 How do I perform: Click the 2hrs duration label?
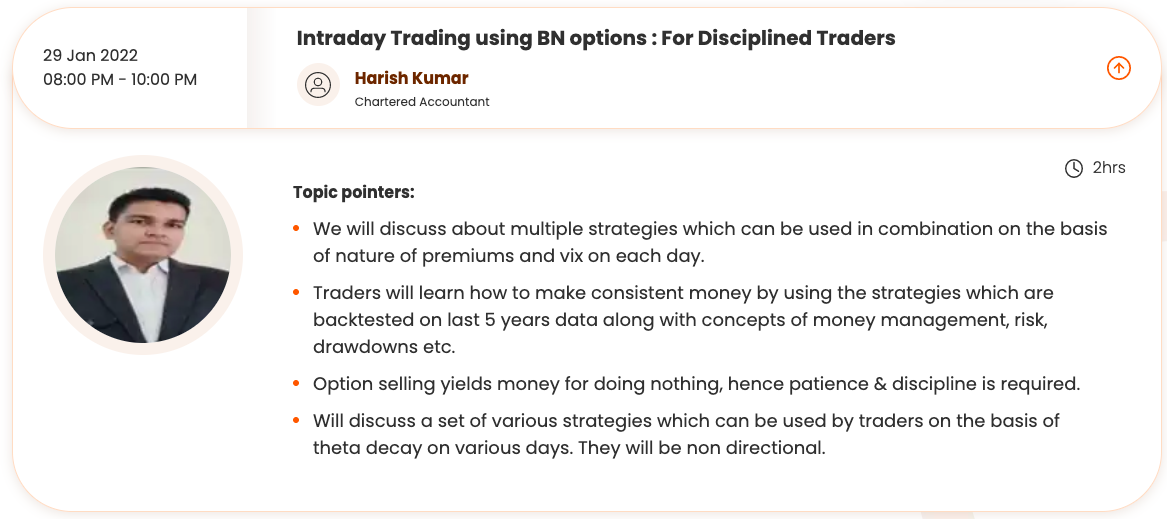click(1109, 168)
